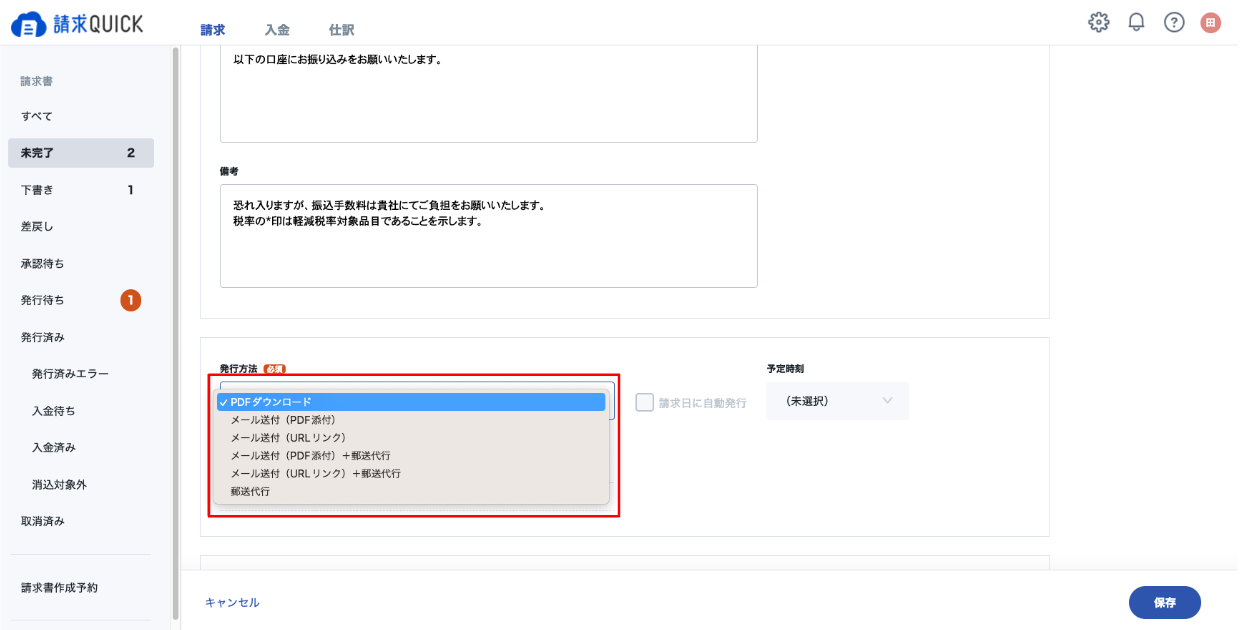Enable 請求日に自動発行 checkbox
Viewport: 1240px width, 630px height.
[645, 402]
